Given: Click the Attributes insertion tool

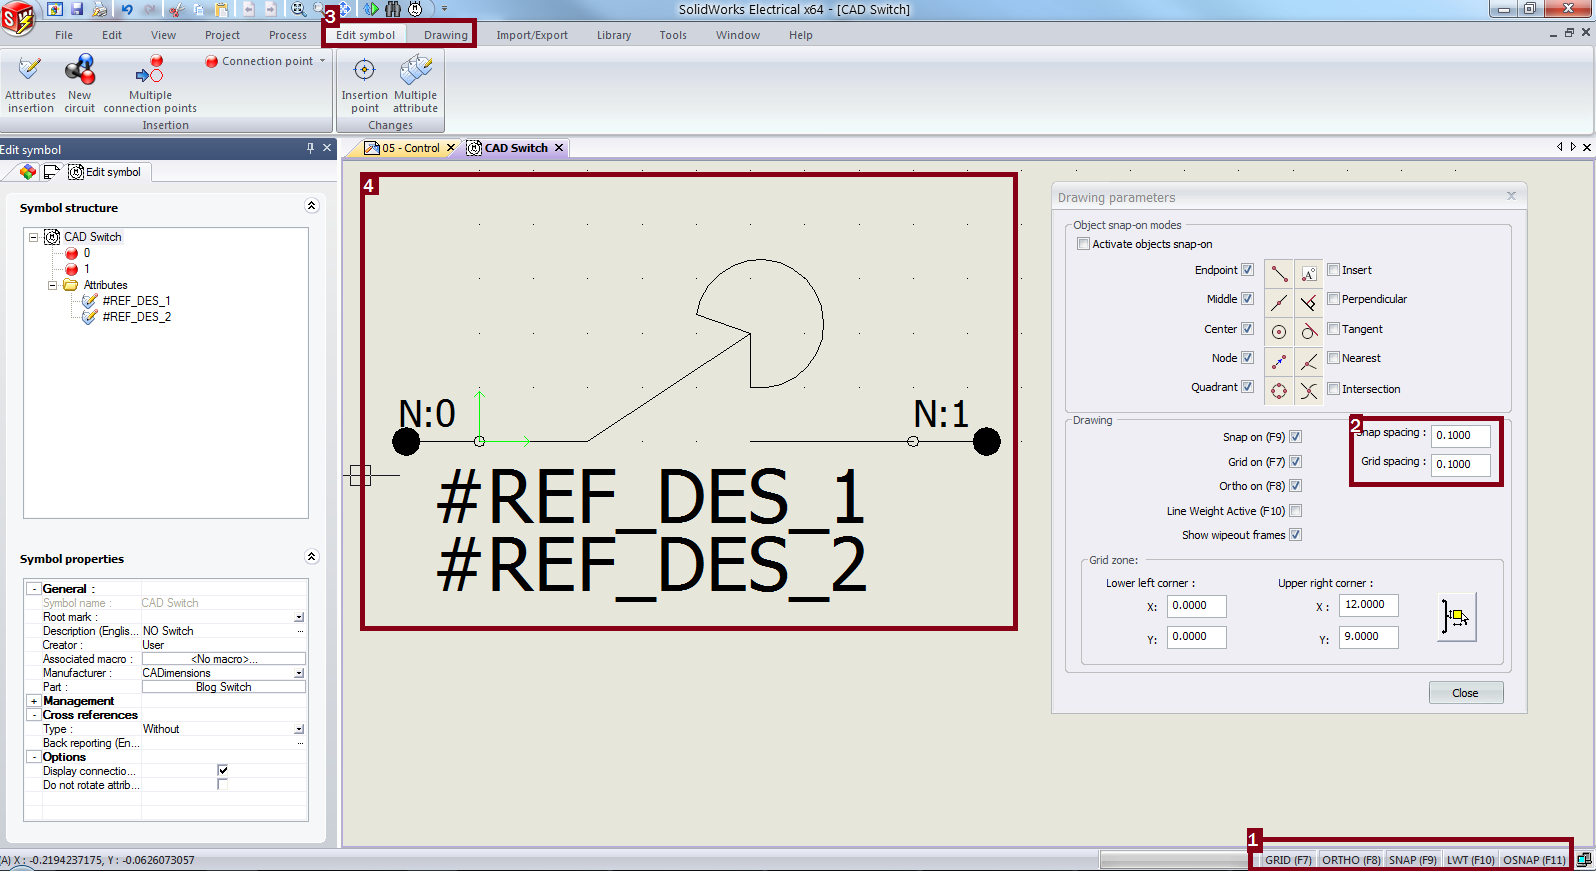Looking at the screenshot, I should tap(30, 84).
